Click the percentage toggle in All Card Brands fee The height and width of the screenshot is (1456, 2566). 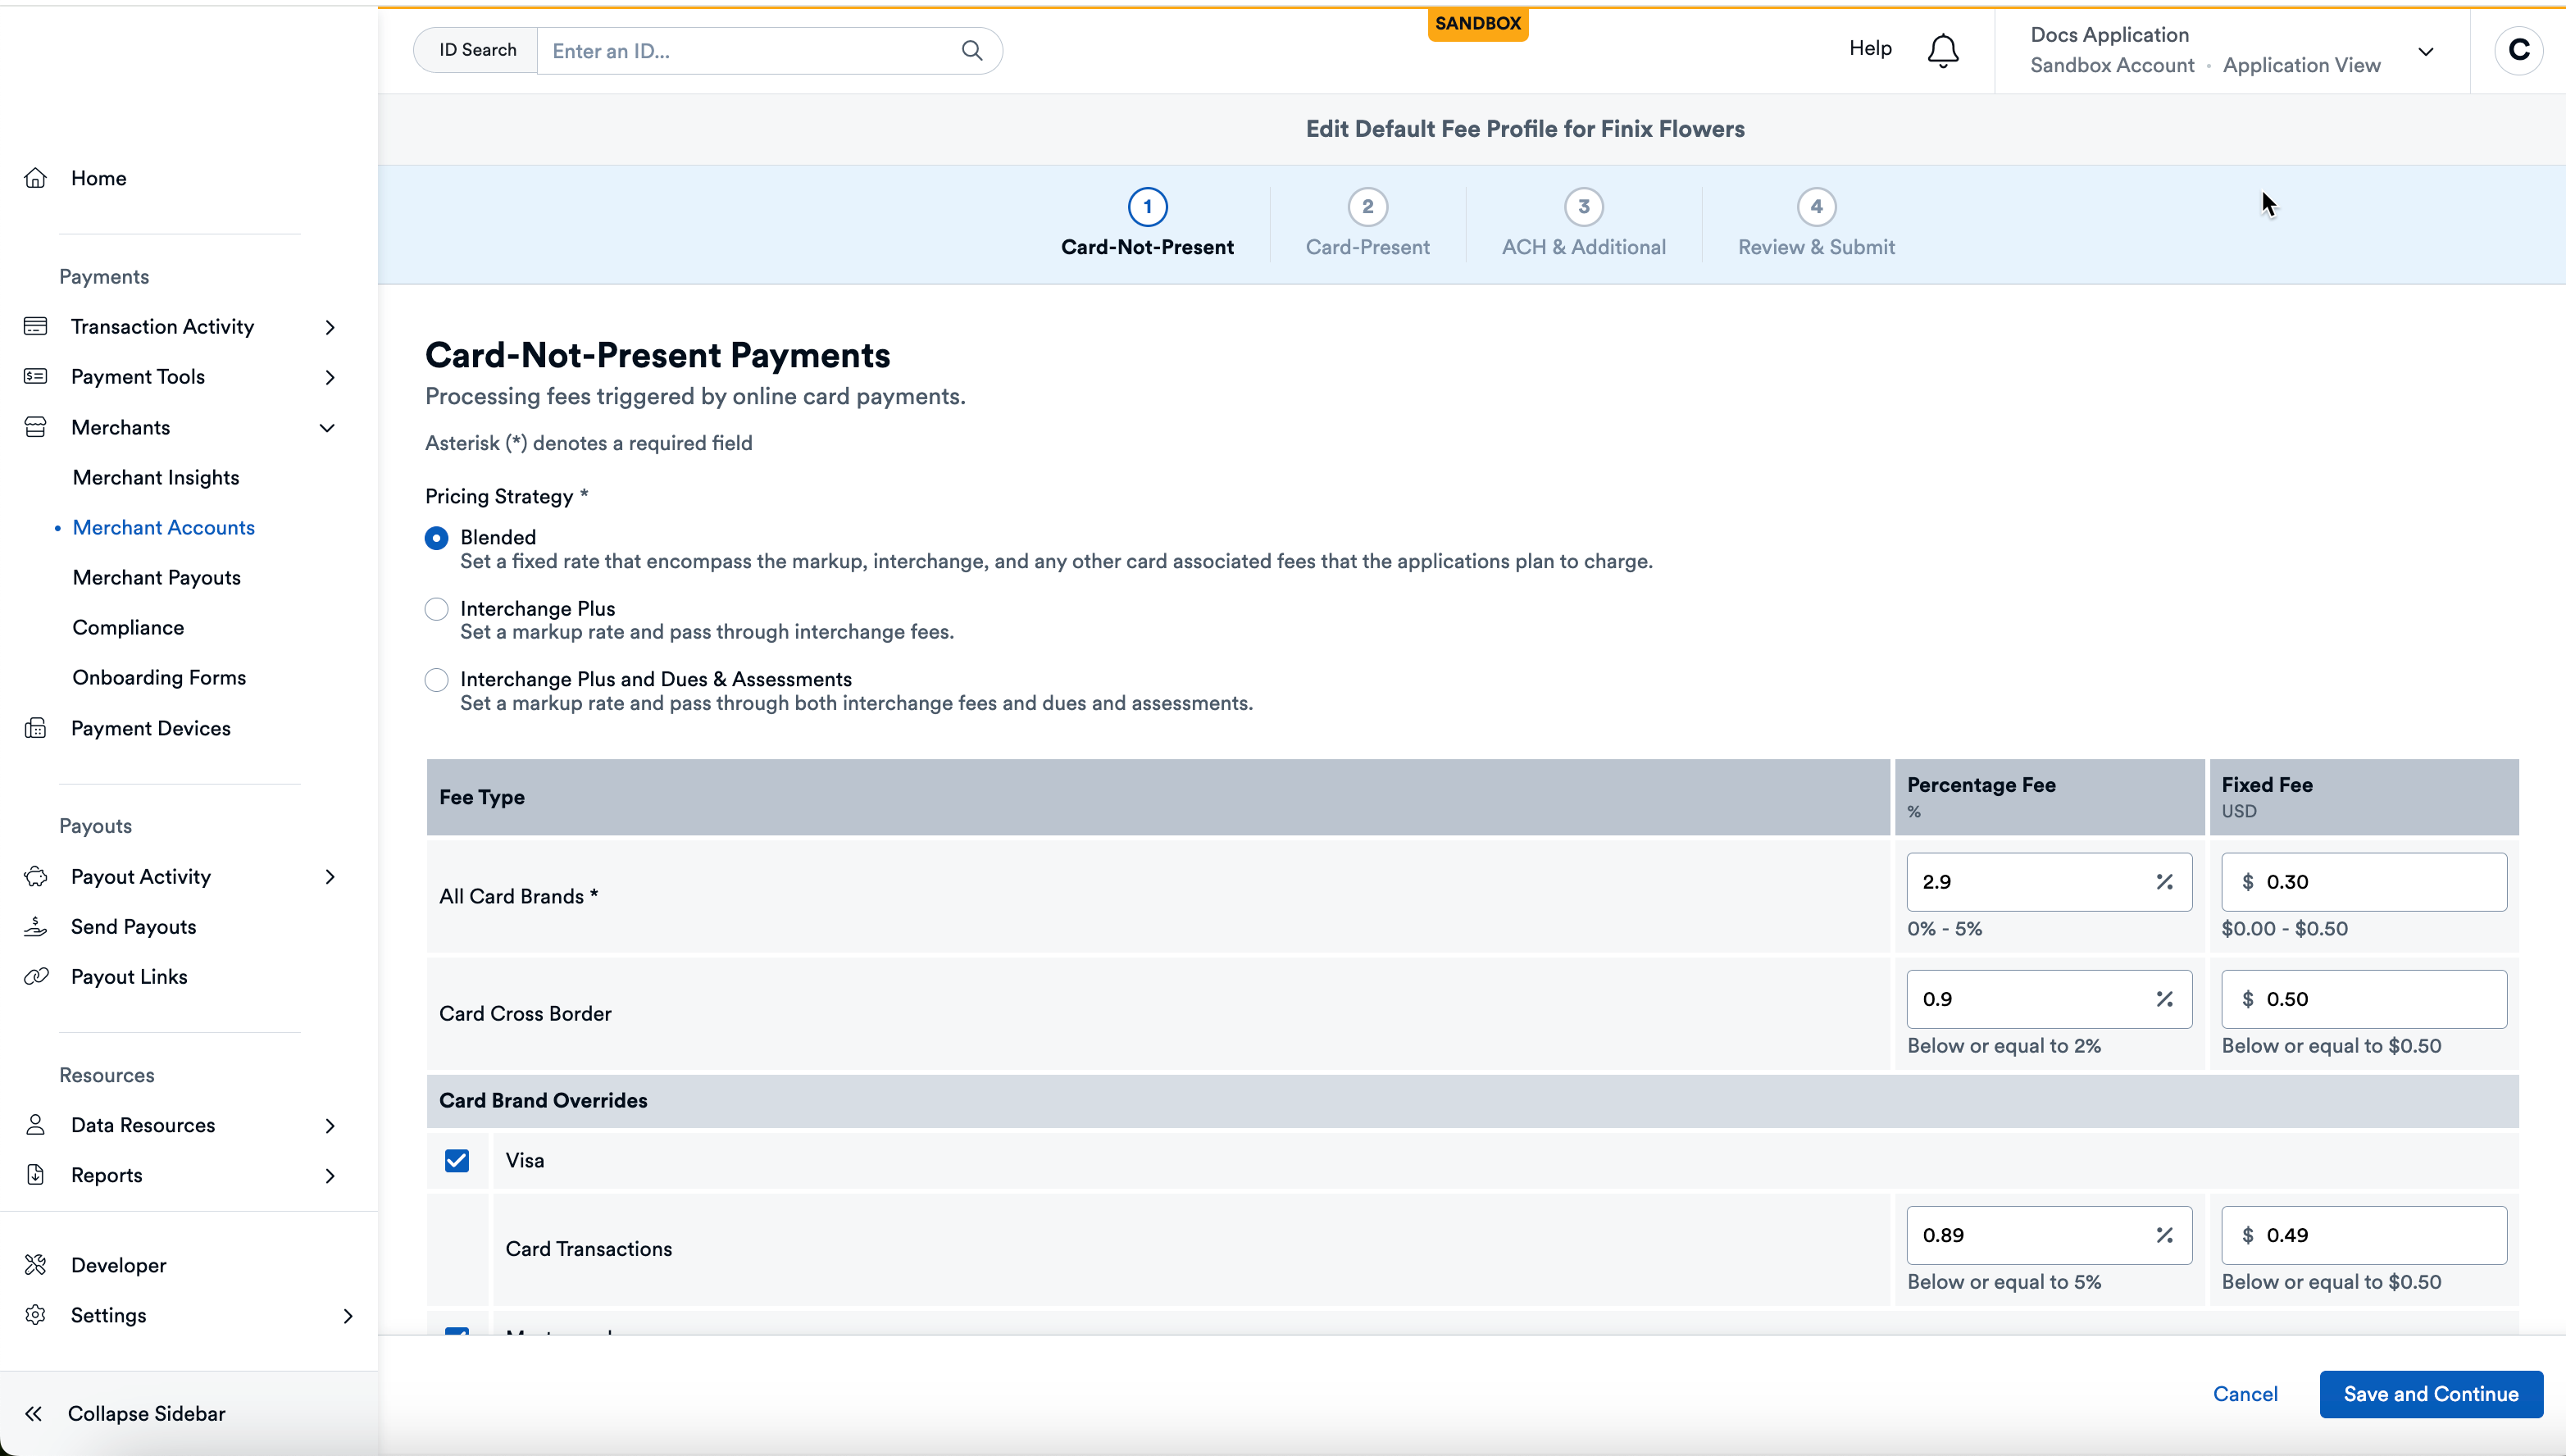(x=2166, y=881)
